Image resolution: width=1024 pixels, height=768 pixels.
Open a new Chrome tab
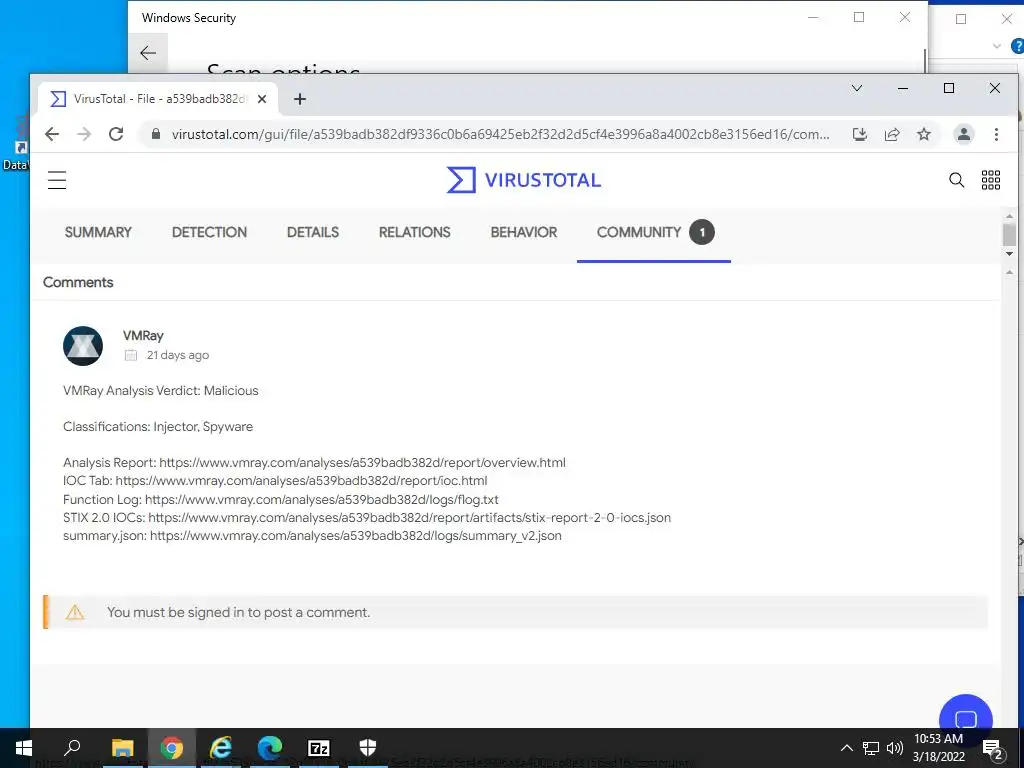point(300,99)
